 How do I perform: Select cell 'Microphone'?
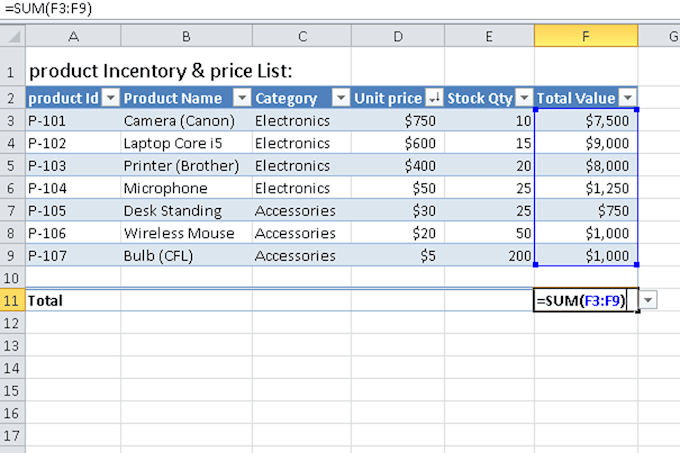click(x=186, y=188)
